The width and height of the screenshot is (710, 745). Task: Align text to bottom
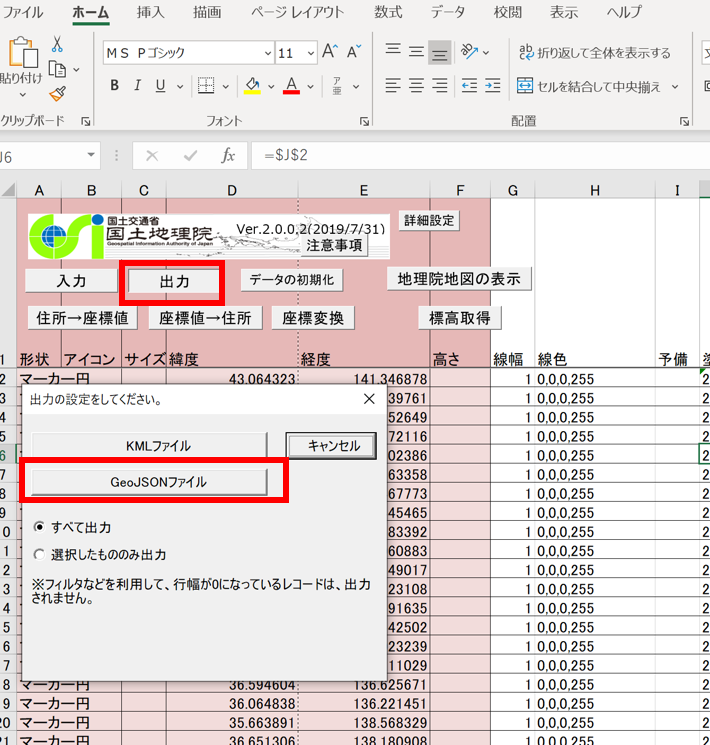[440, 52]
